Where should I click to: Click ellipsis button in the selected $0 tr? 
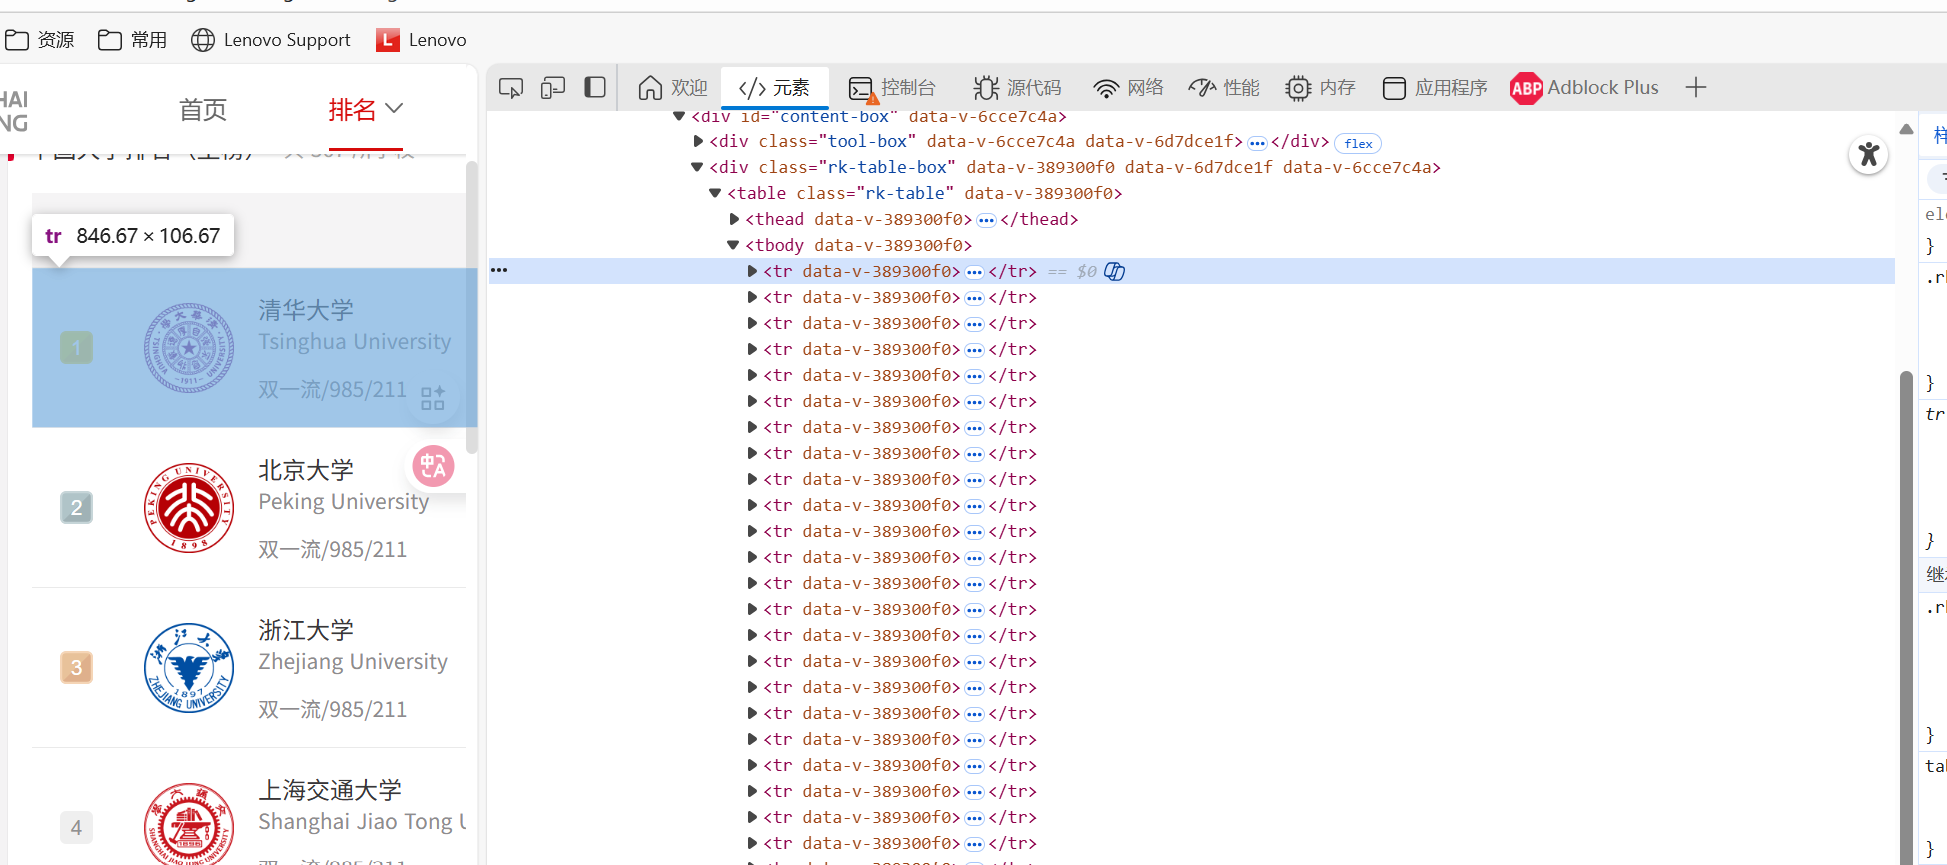[975, 272]
